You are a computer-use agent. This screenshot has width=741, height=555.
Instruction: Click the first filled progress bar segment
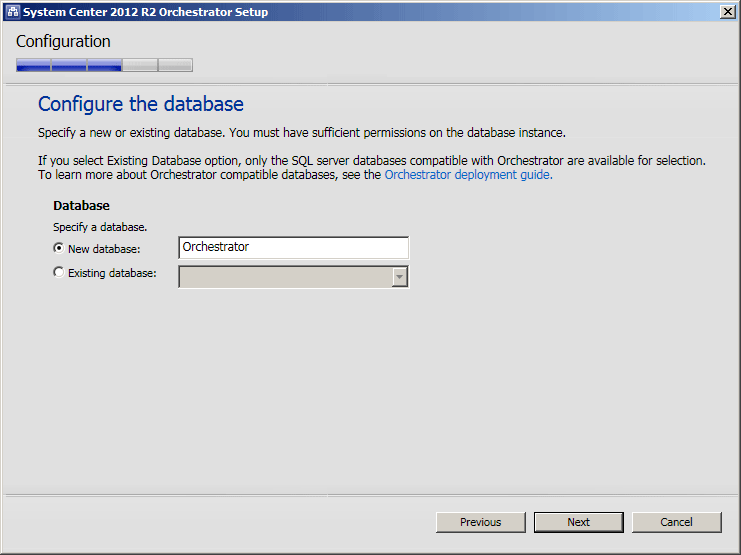coord(33,65)
